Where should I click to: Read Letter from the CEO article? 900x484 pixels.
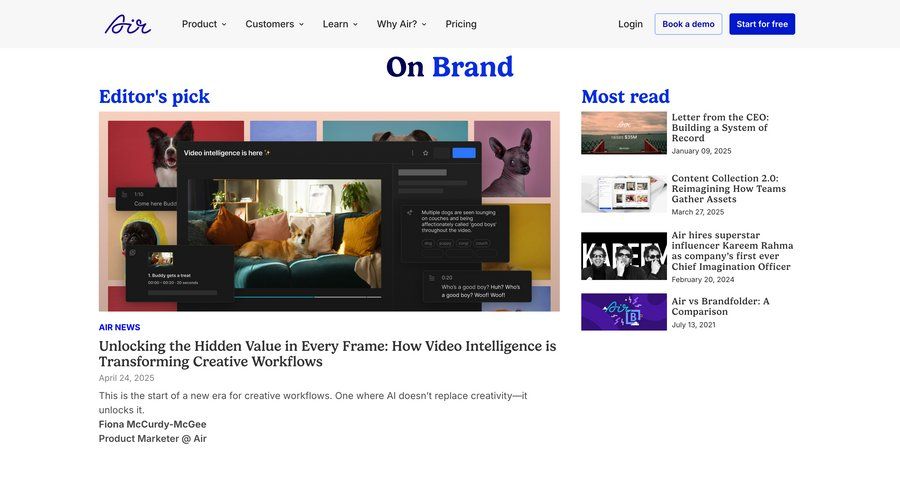pyautogui.click(x=720, y=127)
